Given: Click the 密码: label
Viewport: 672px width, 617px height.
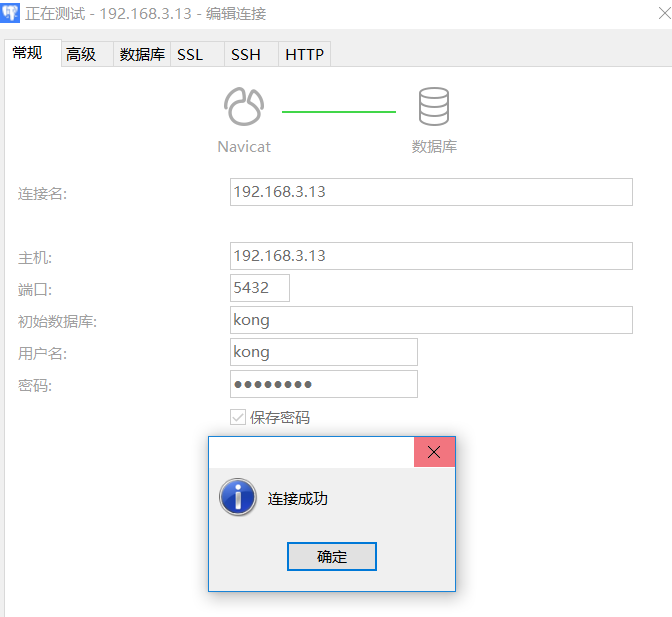Looking at the screenshot, I should (35, 386).
